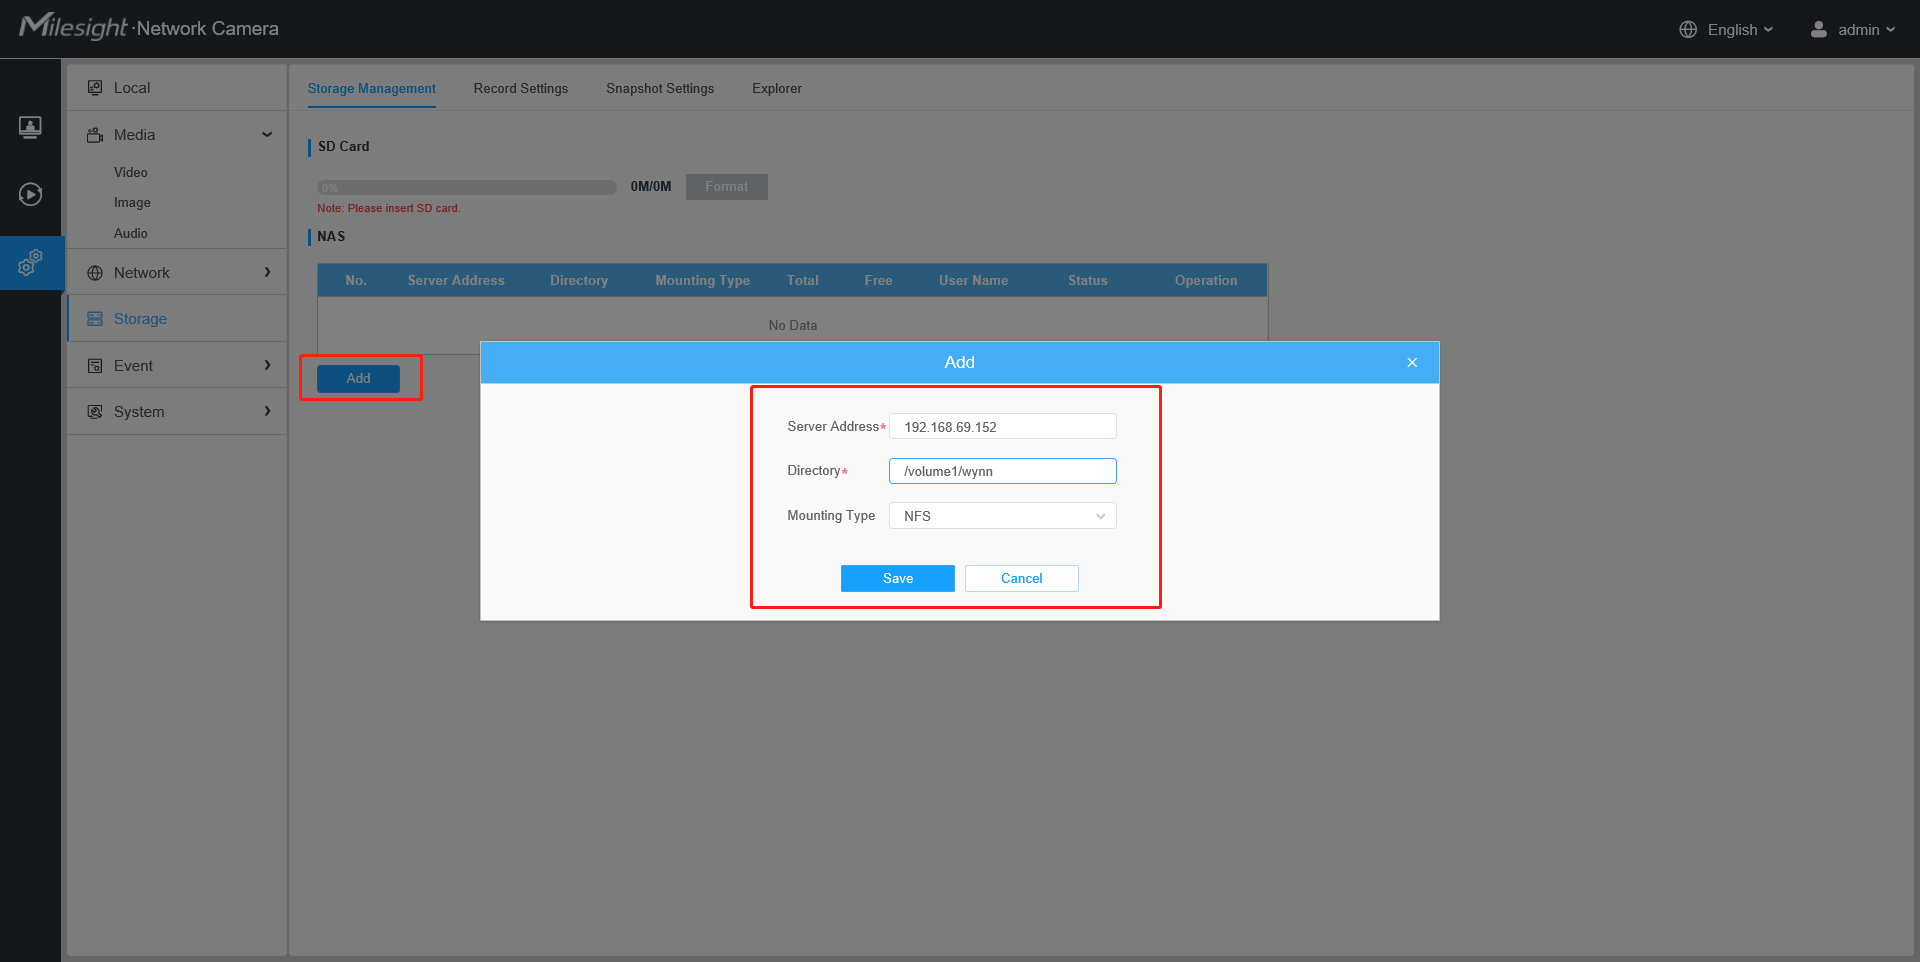Click the Storage menu icon
Screen dimensions: 1920x962
pyautogui.click(x=95, y=319)
